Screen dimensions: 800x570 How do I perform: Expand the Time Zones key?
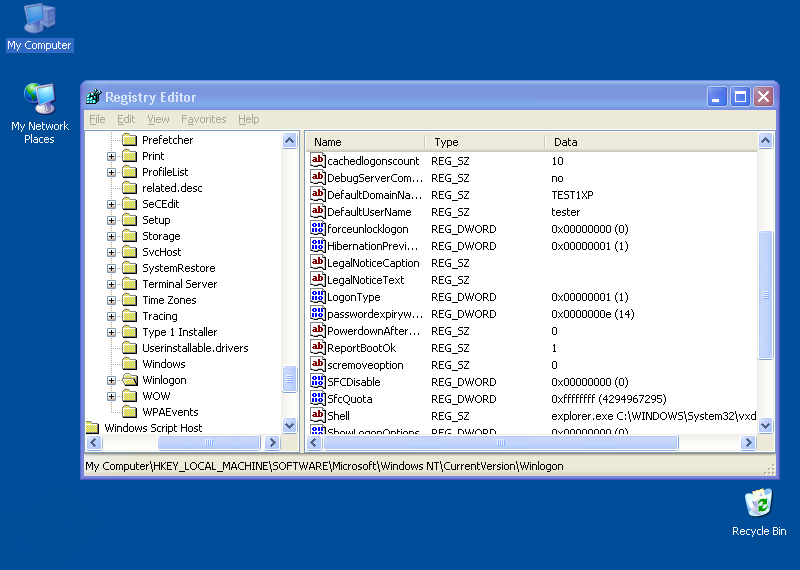pyautogui.click(x=111, y=300)
